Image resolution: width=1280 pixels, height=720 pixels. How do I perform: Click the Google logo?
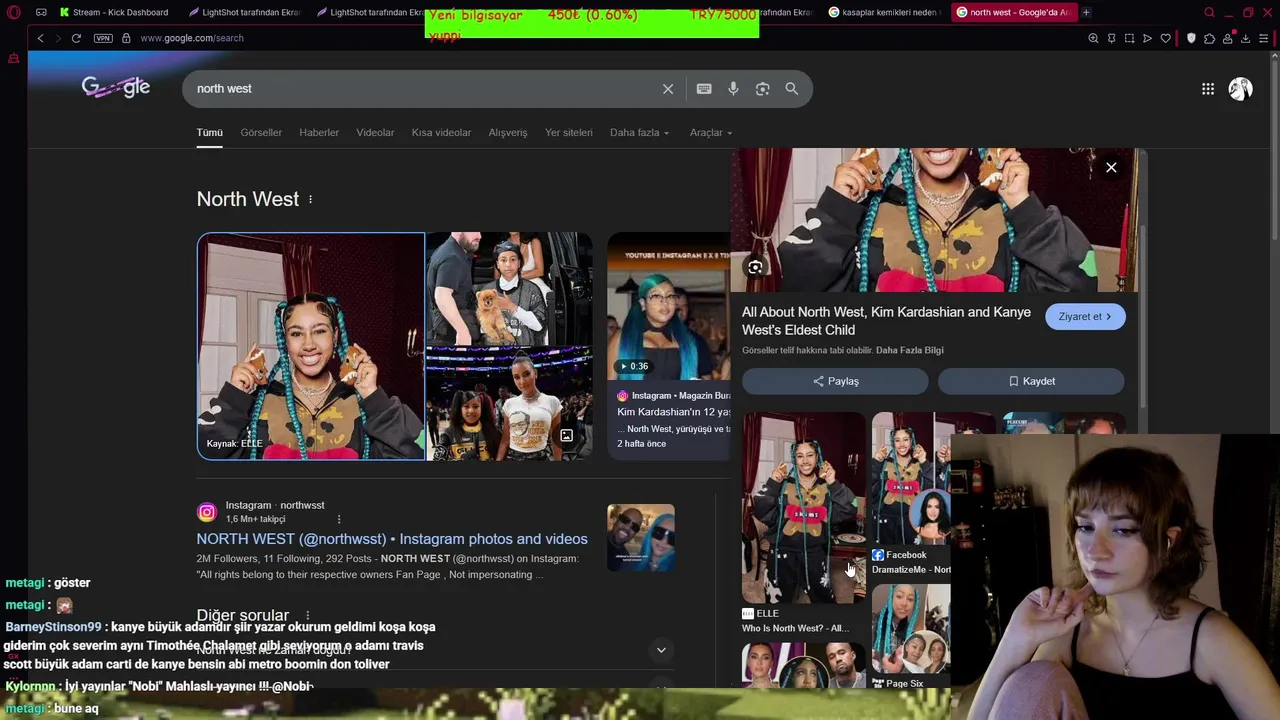point(116,88)
